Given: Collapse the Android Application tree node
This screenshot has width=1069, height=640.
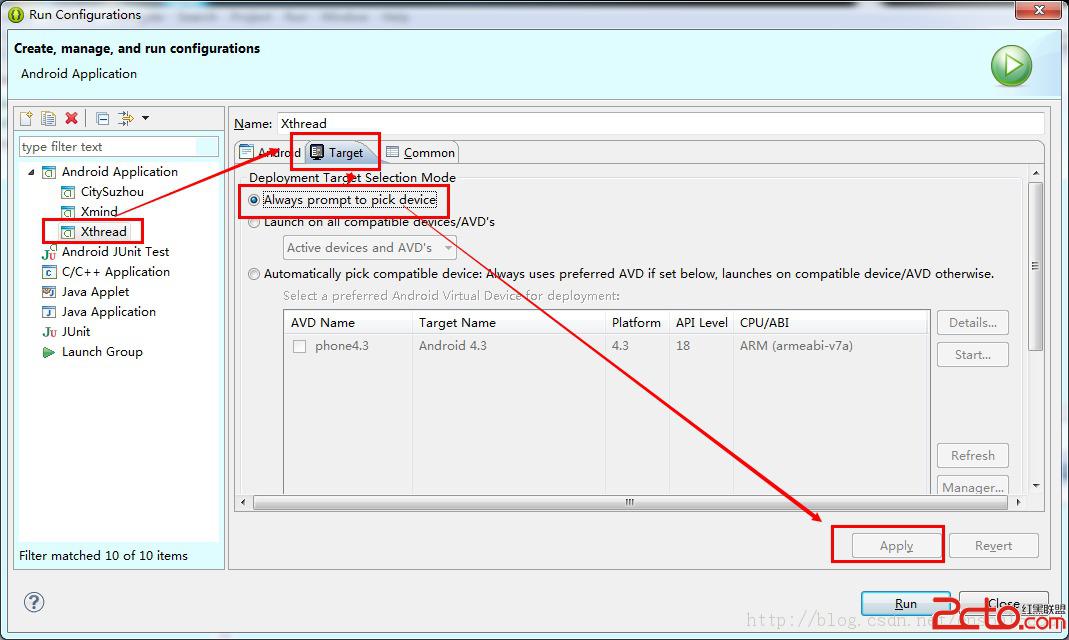Looking at the screenshot, I should tap(31, 172).
